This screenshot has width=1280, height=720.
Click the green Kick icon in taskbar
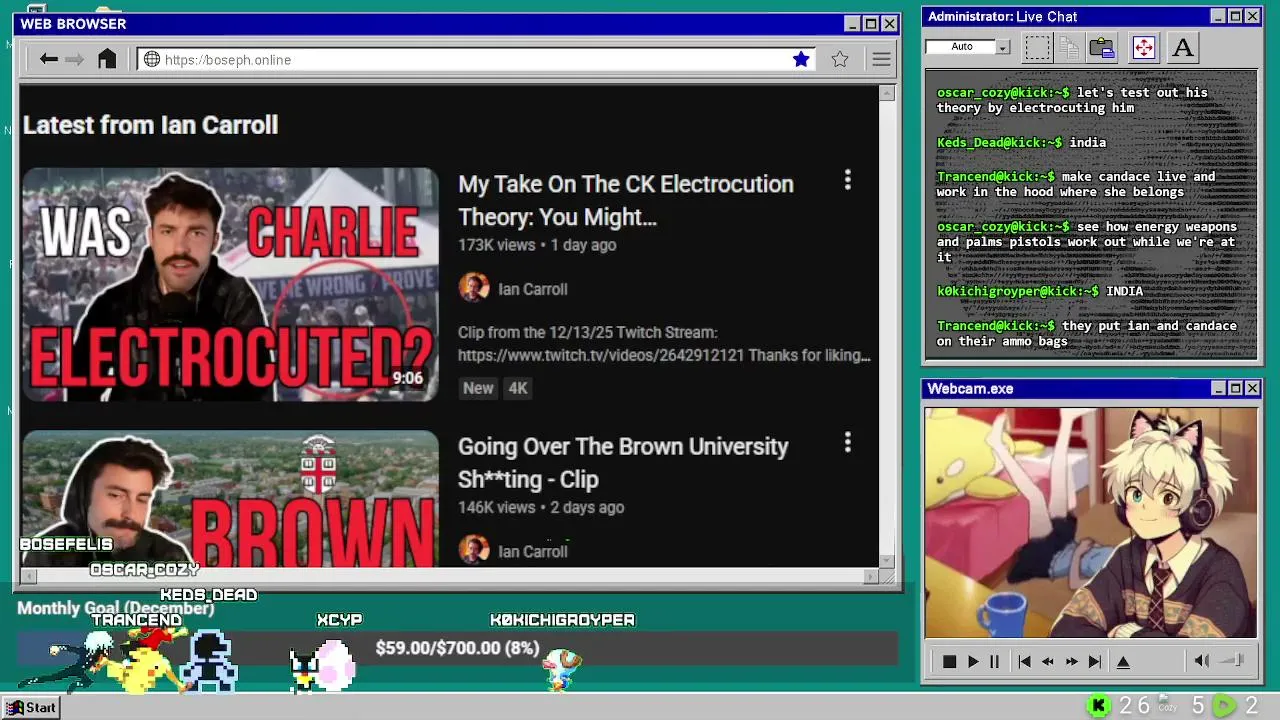(x=1098, y=706)
